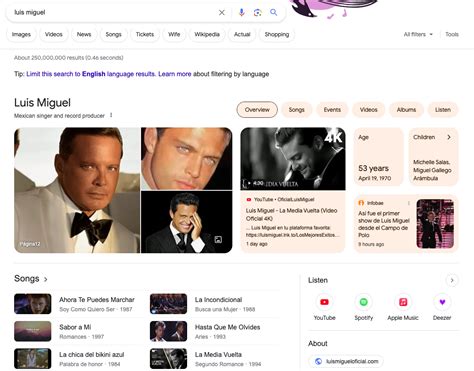The image size is (474, 371).
Task: Switch to the Albums knowledge panel tab
Action: tap(406, 110)
